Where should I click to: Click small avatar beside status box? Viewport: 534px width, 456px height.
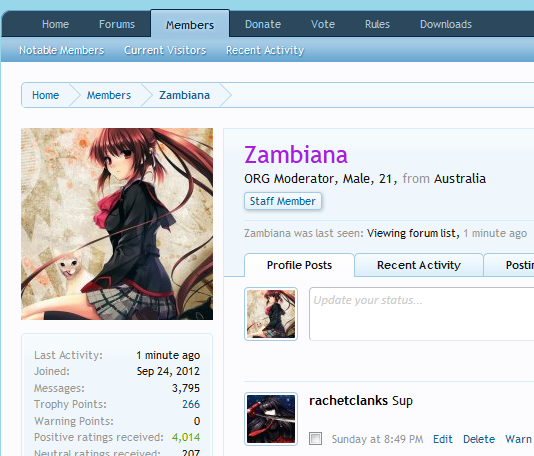tap(271, 314)
